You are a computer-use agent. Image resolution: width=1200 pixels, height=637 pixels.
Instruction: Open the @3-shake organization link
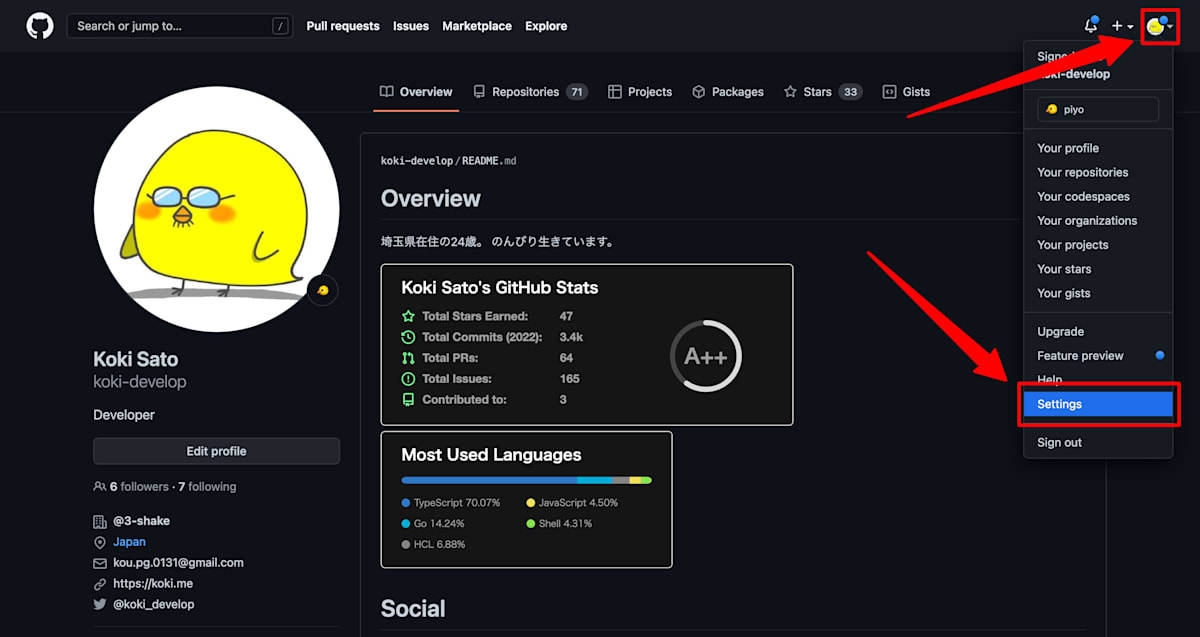[142, 521]
